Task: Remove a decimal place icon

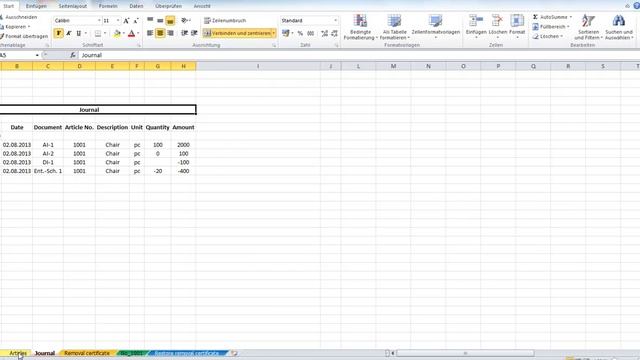Action: click(334, 33)
